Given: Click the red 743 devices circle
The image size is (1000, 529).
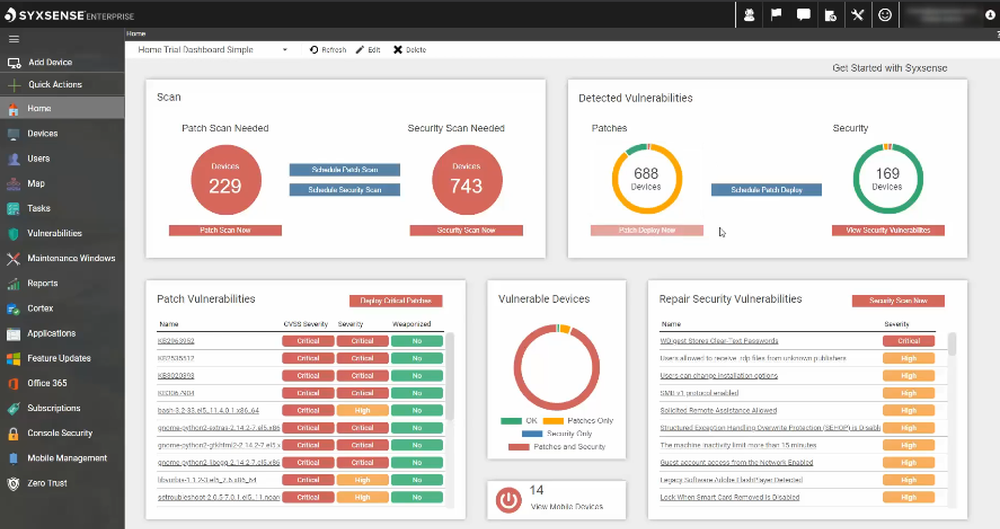Looking at the screenshot, I should (467, 180).
